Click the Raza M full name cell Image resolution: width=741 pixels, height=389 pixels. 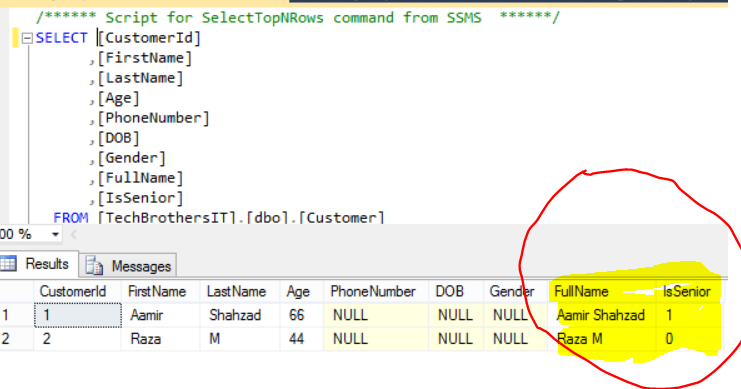pyautogui.click(x=602, y=338)
